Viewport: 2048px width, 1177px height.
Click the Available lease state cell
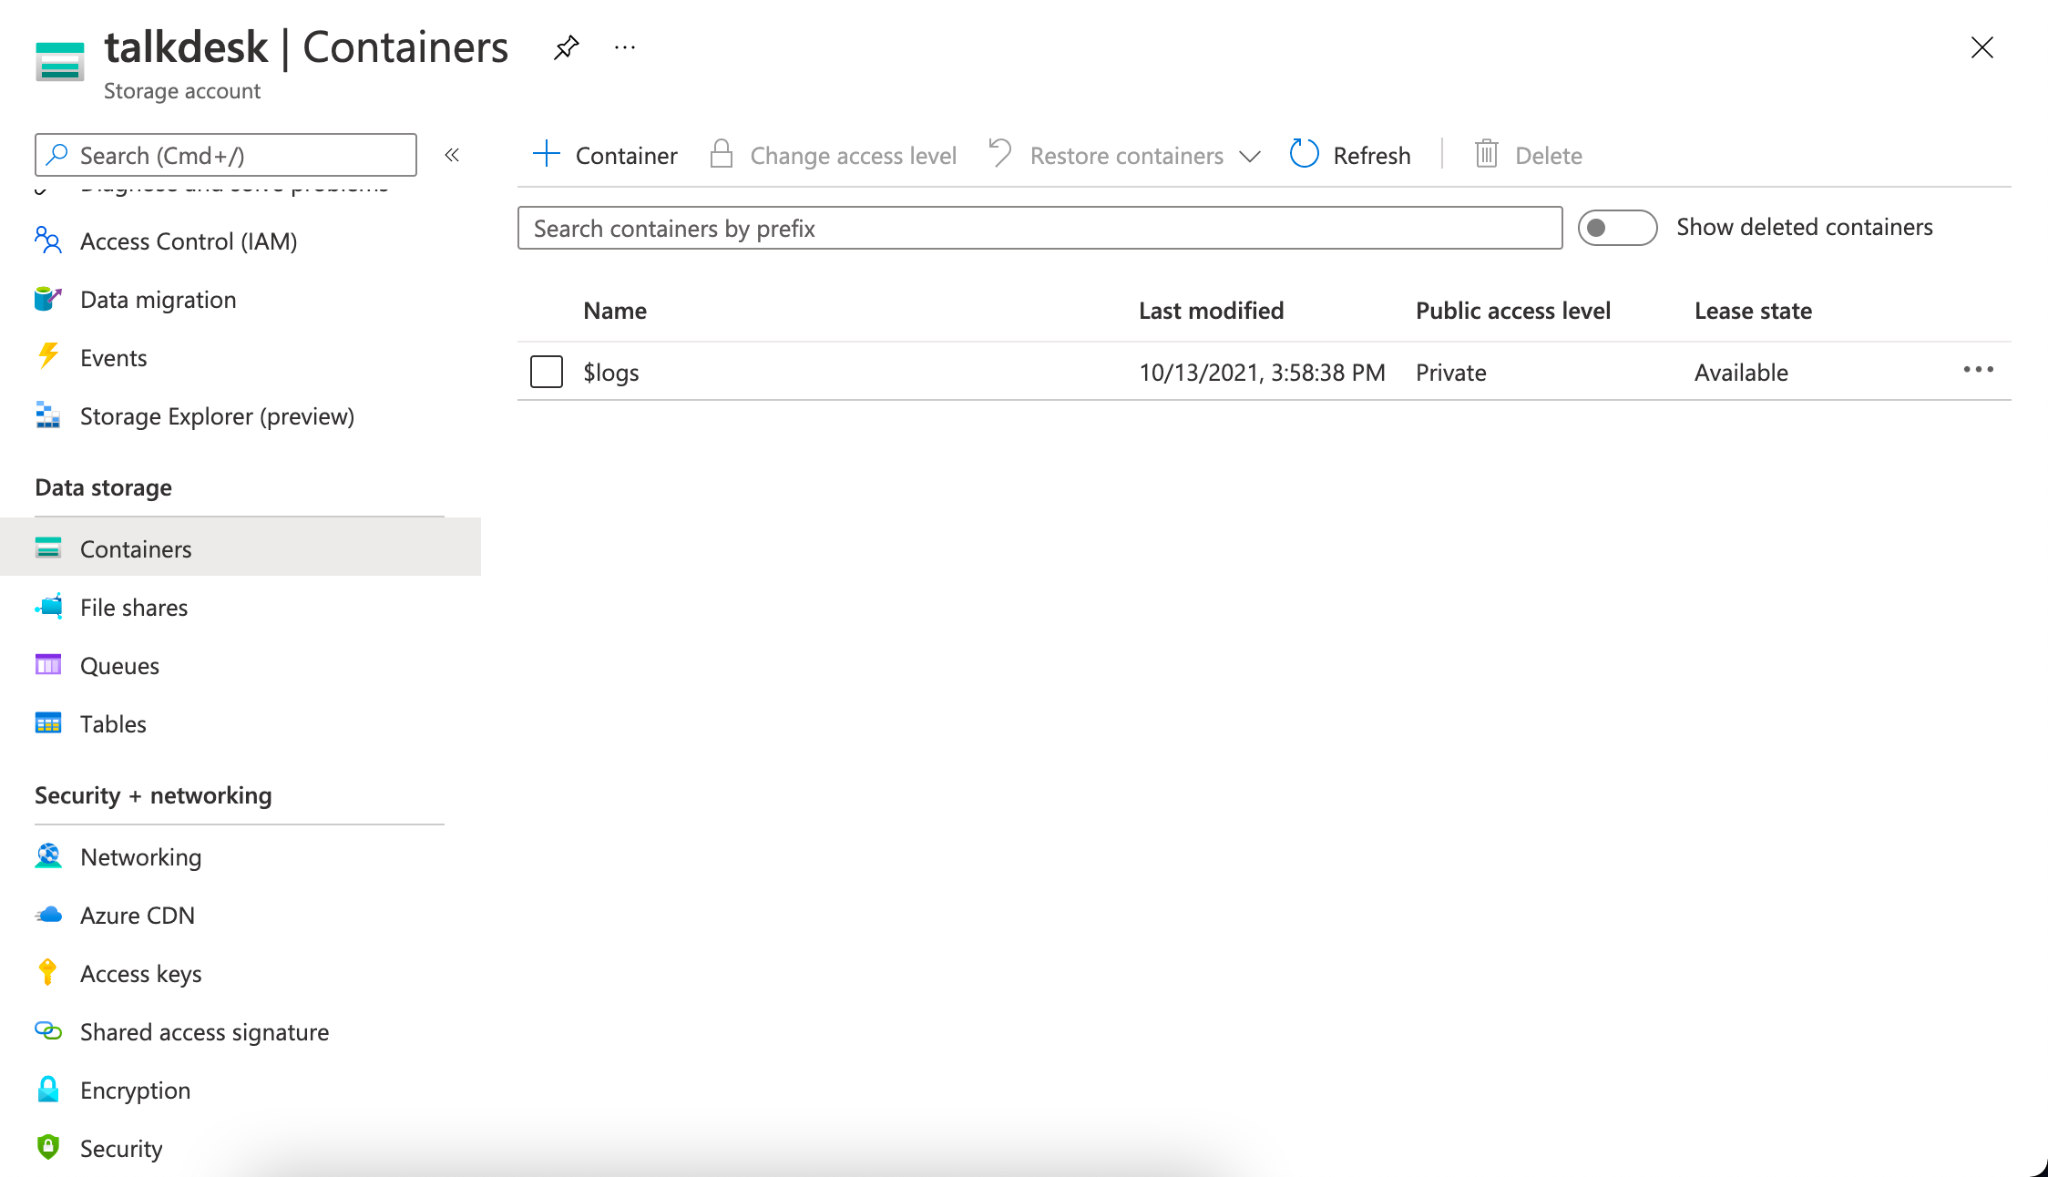[x=1741, y=372]
